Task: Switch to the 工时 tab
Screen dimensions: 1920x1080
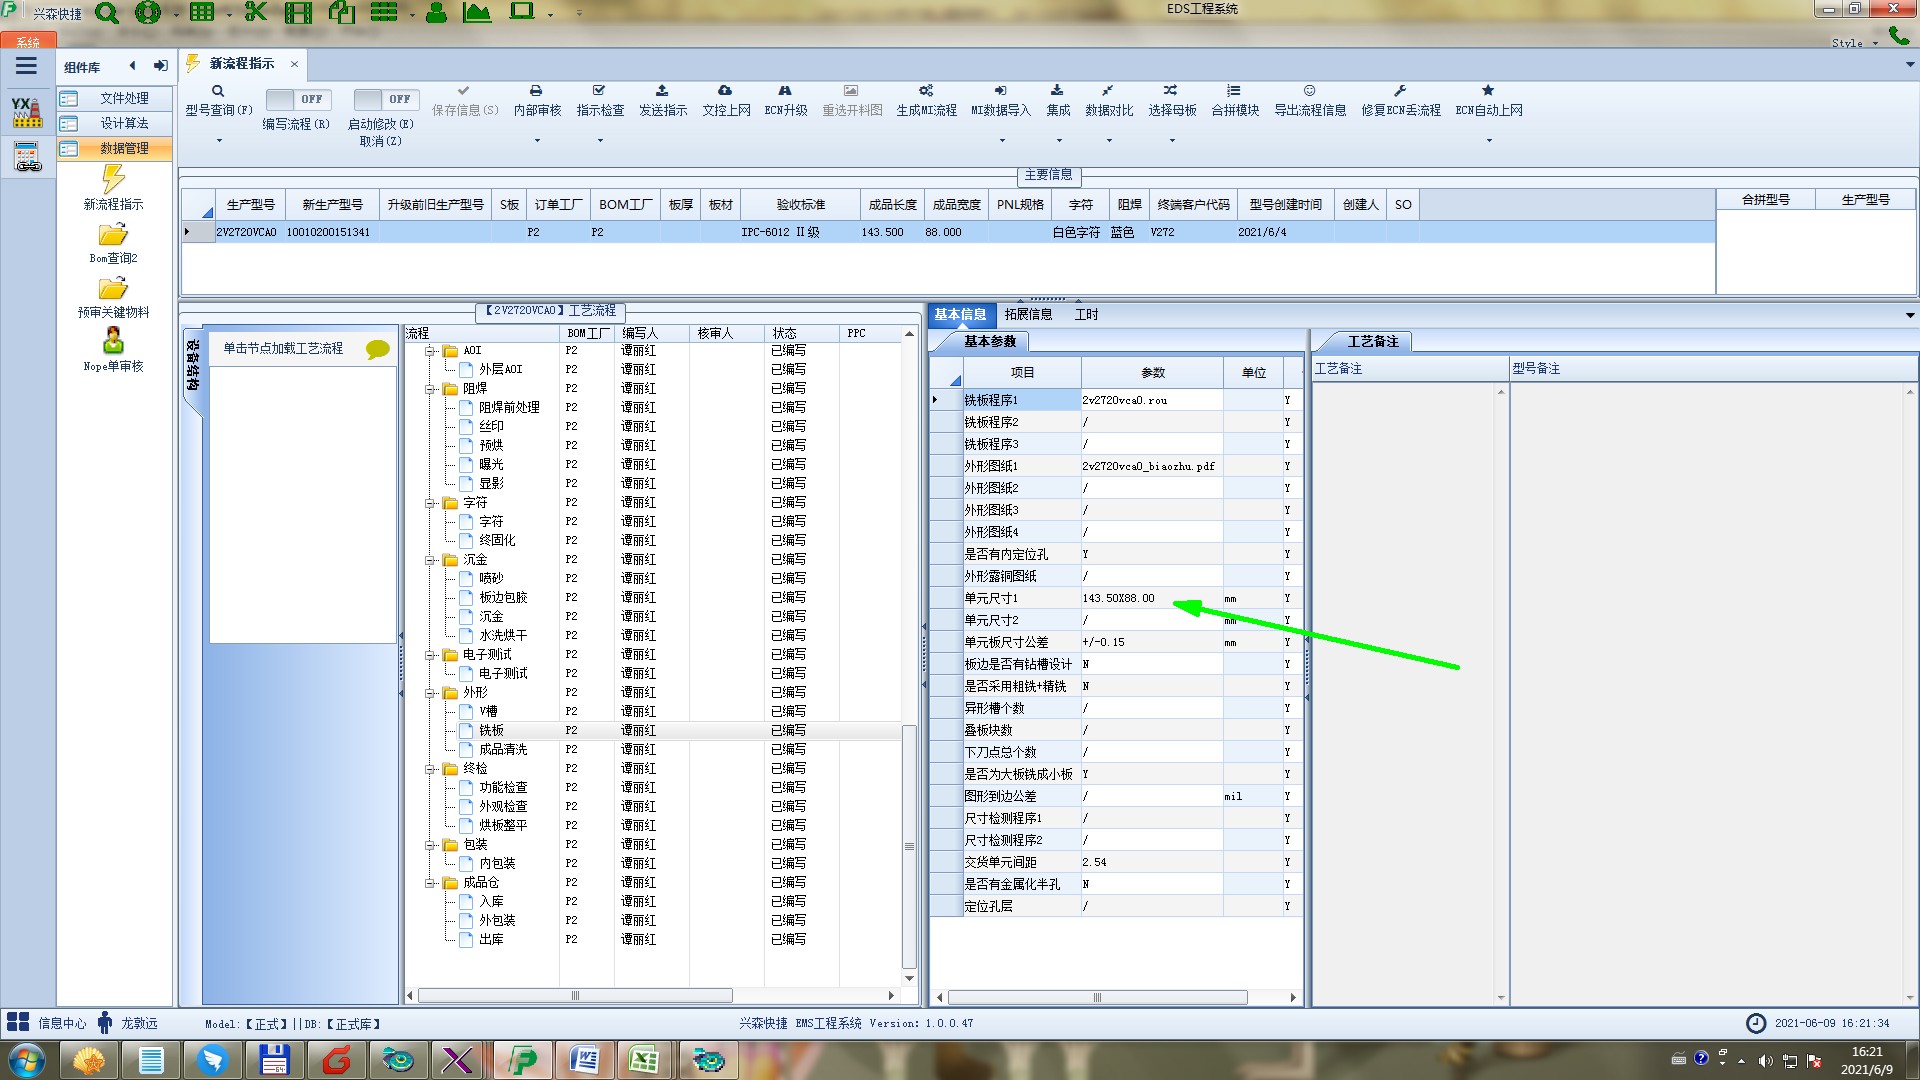Action: 1086,314
